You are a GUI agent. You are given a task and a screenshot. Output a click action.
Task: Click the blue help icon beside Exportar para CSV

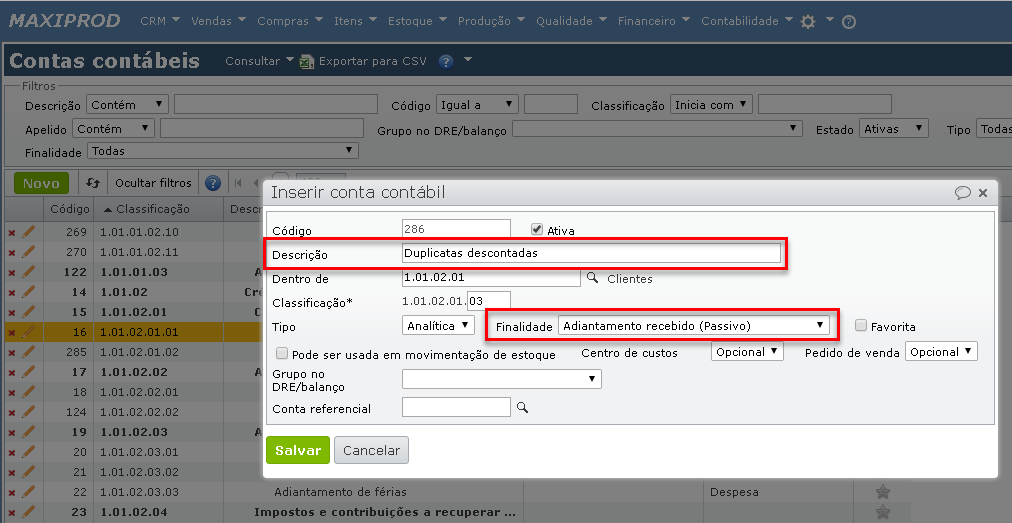pyautogui.click(x=446, y=61)
